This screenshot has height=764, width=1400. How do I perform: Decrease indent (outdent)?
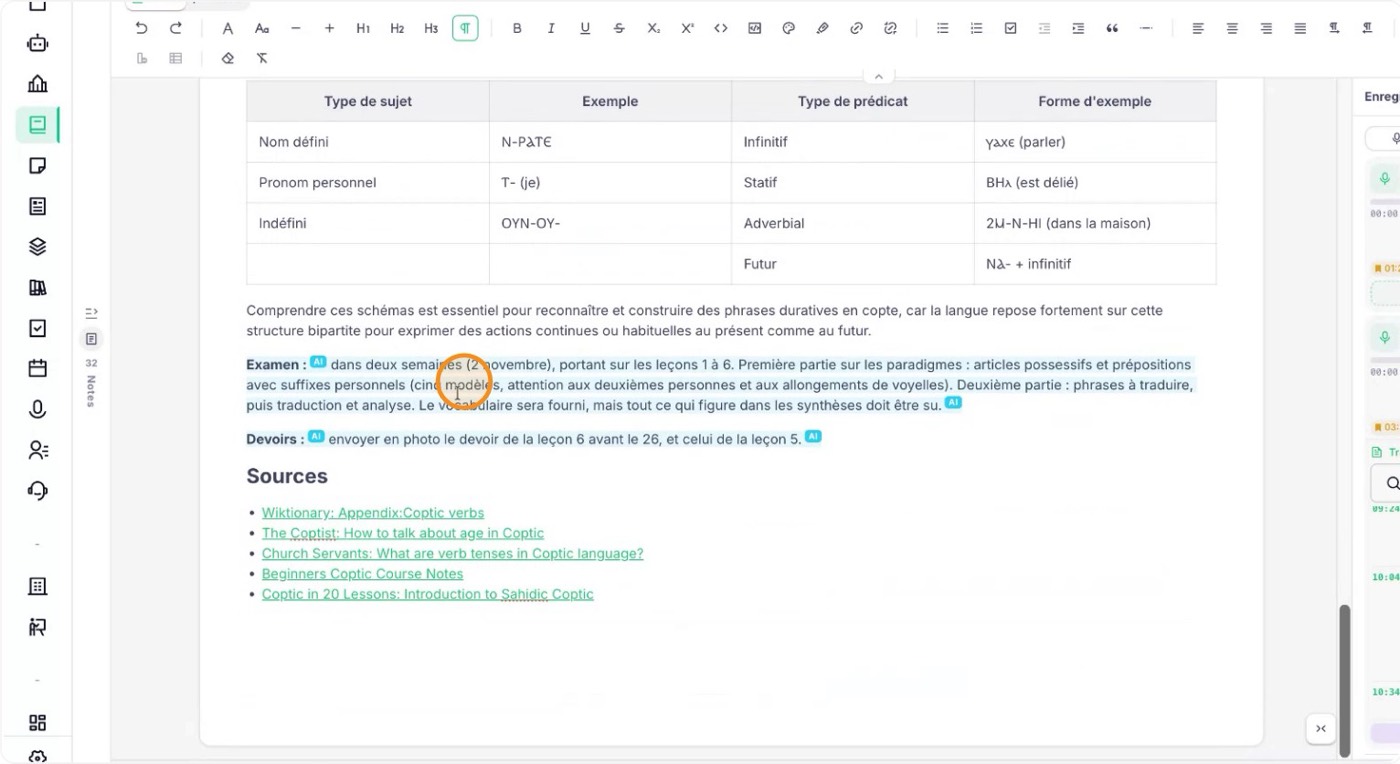click(x=1044, y=28)
